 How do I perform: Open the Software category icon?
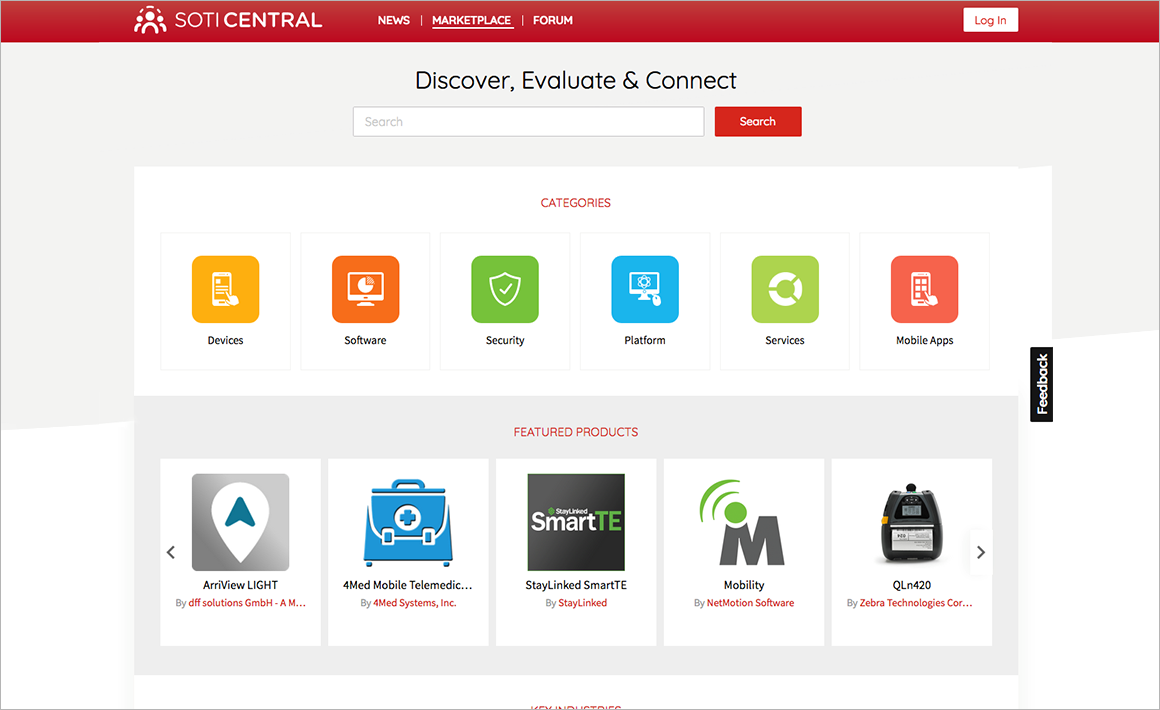tap(365, 289)
